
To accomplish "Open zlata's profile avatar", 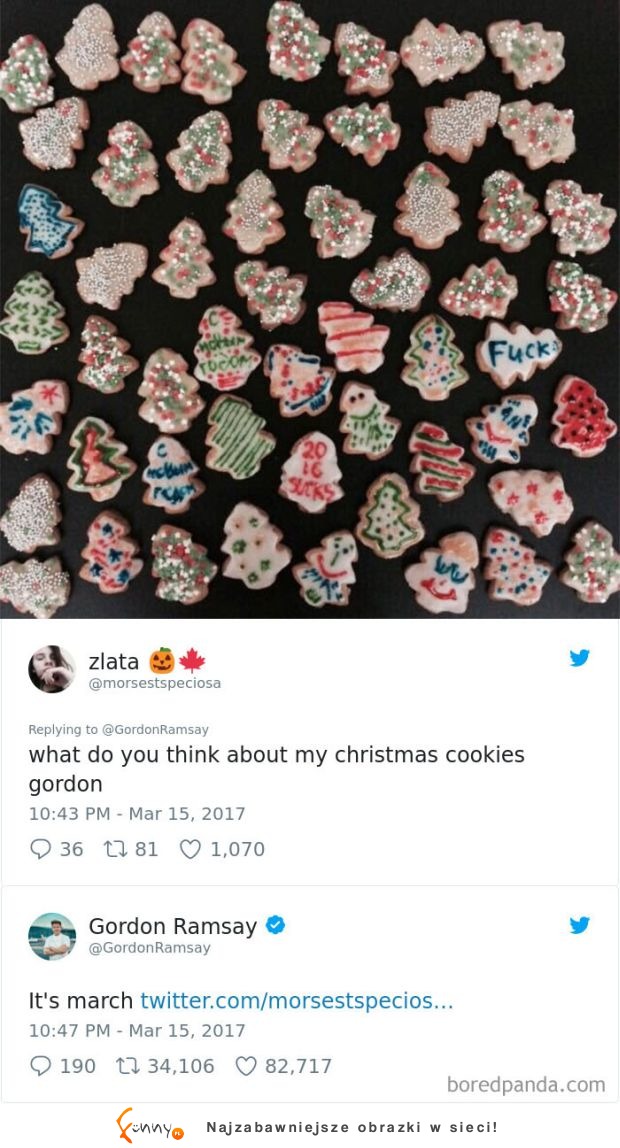I will 52,669.
